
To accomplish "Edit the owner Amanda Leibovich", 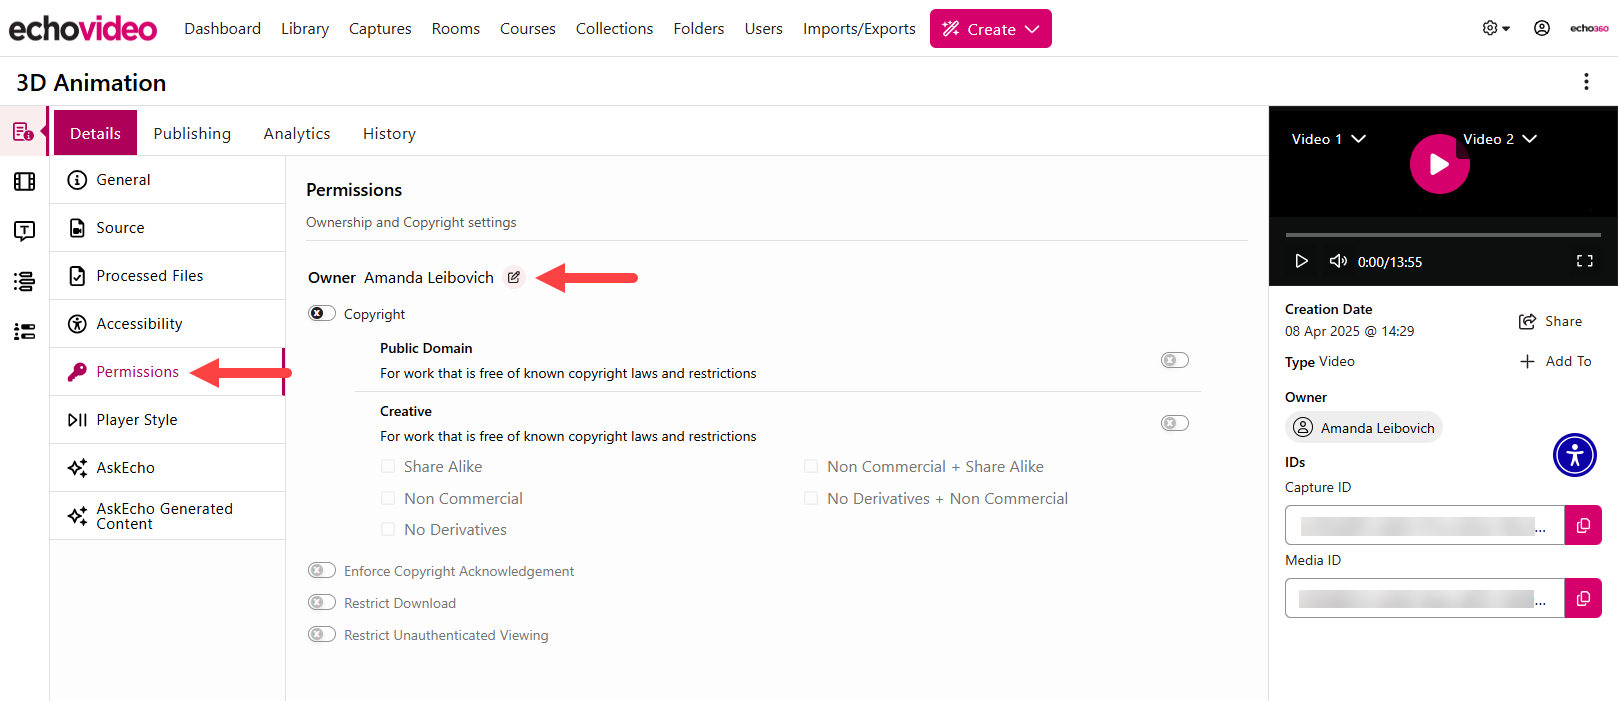I will click(513, 278).
